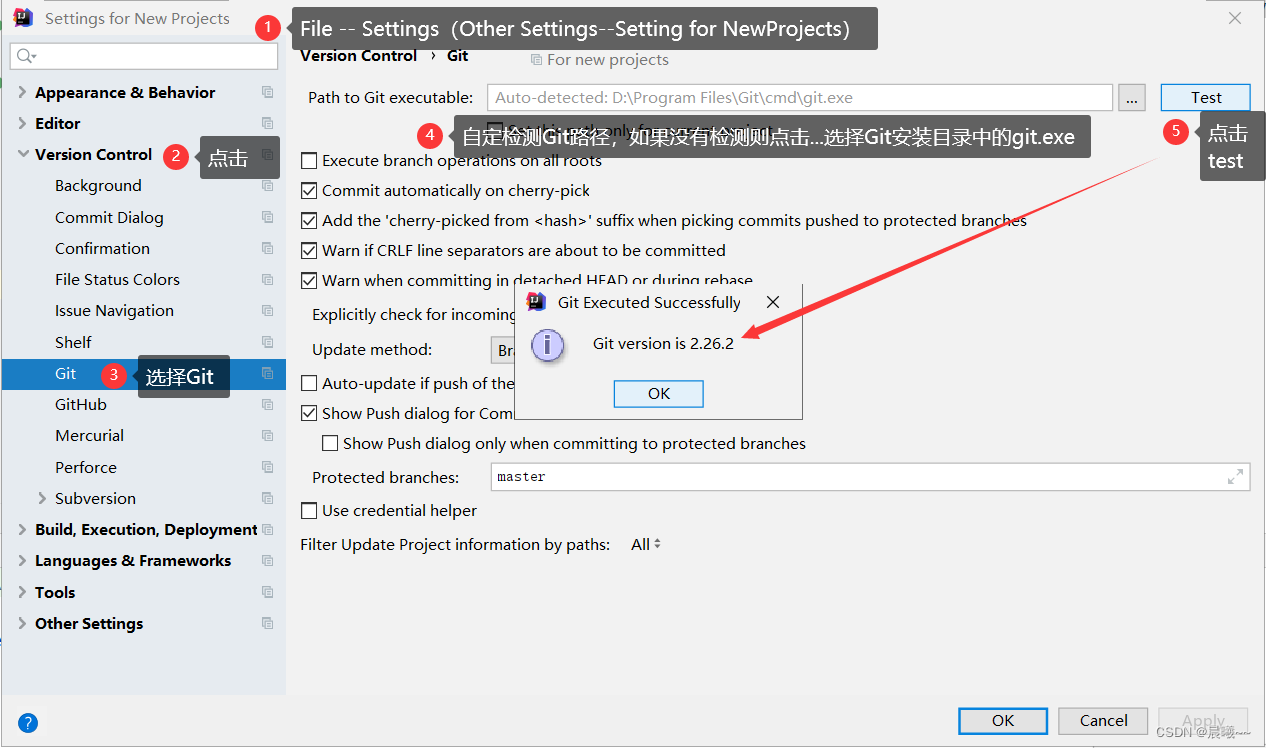The image size is (1266, 748).
Task: Click the browse '...' button for Git path
Action: (1132, 97)
